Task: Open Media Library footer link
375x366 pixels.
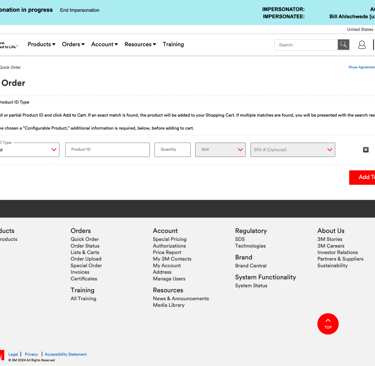Action: [x=169, y=305]
